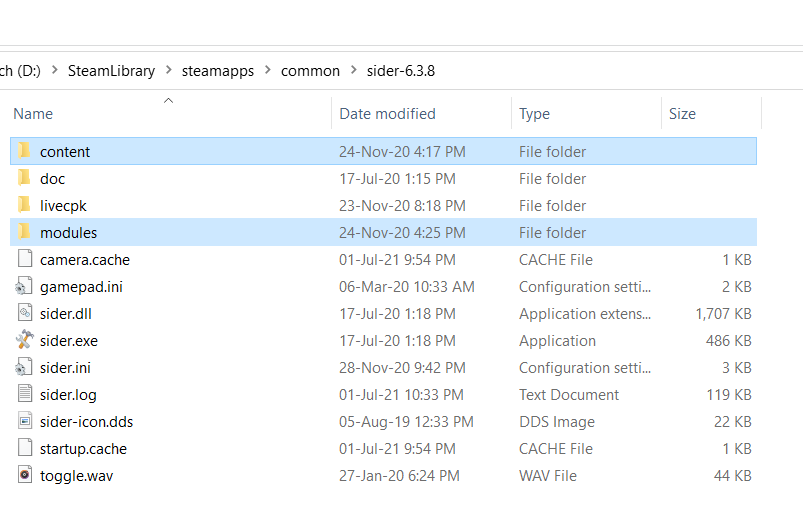Select sider.log file name
The width and height of the screenshot is (803, 519).
click(69, 395)
